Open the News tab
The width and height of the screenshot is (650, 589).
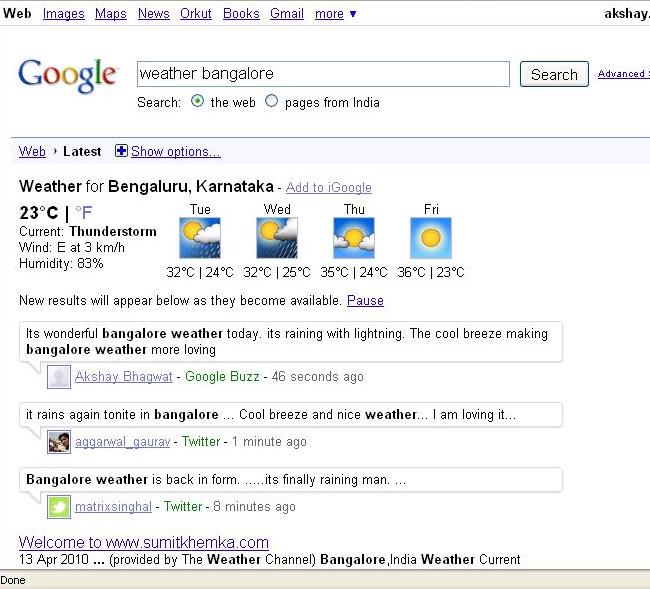pos(154,14)
